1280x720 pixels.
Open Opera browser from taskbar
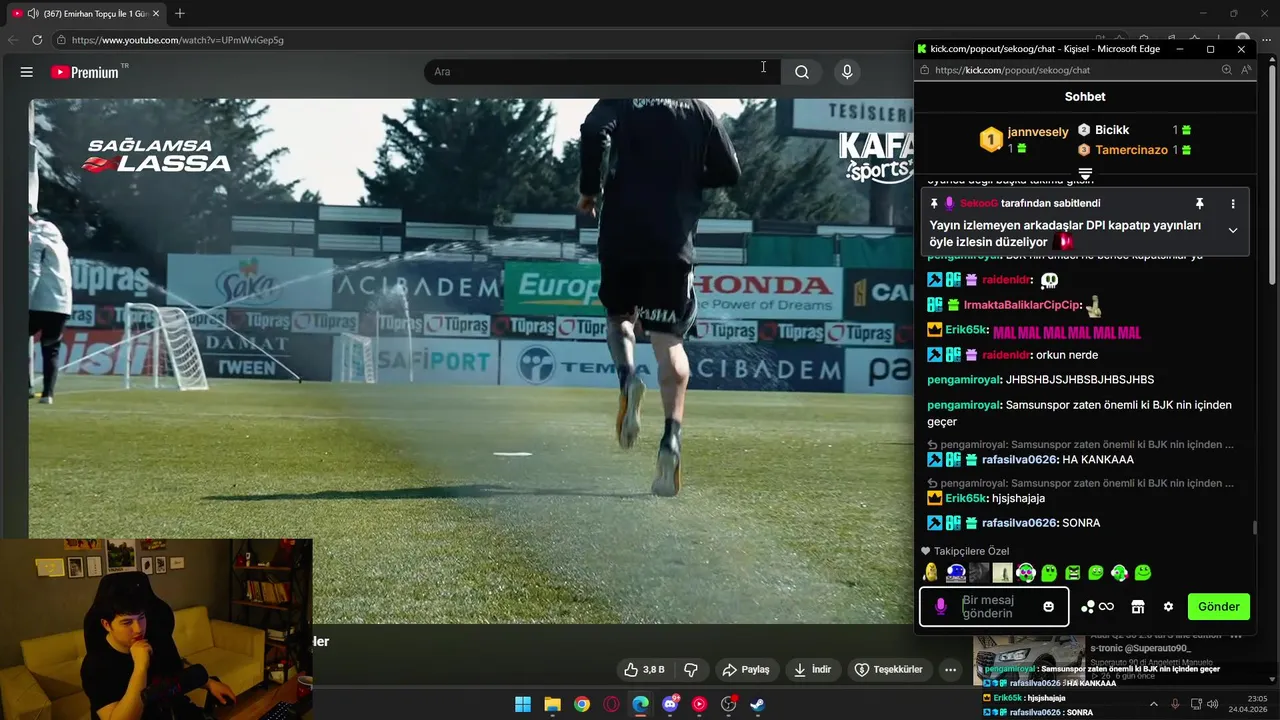(611, 704)
